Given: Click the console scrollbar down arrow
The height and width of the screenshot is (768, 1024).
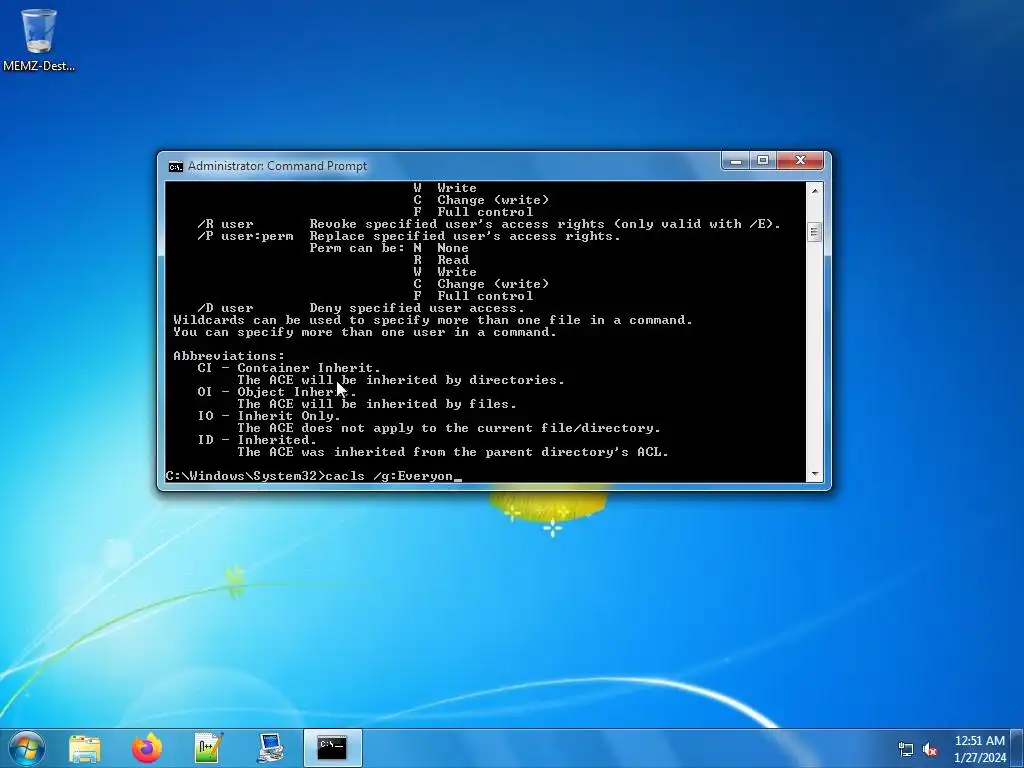Looking at the screenshot, I should 814,473.
